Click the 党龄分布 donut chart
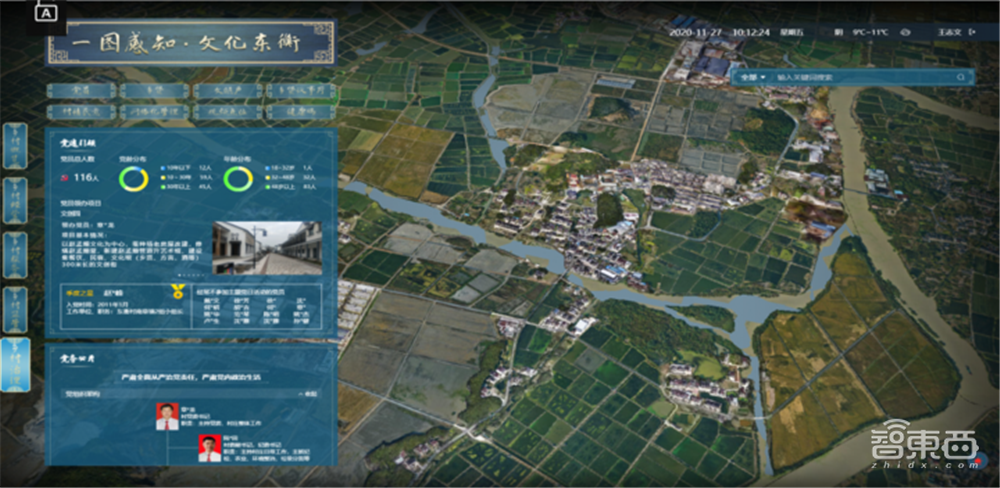The width and height of the screenshot is (1000, 488). tap(133, 179)
